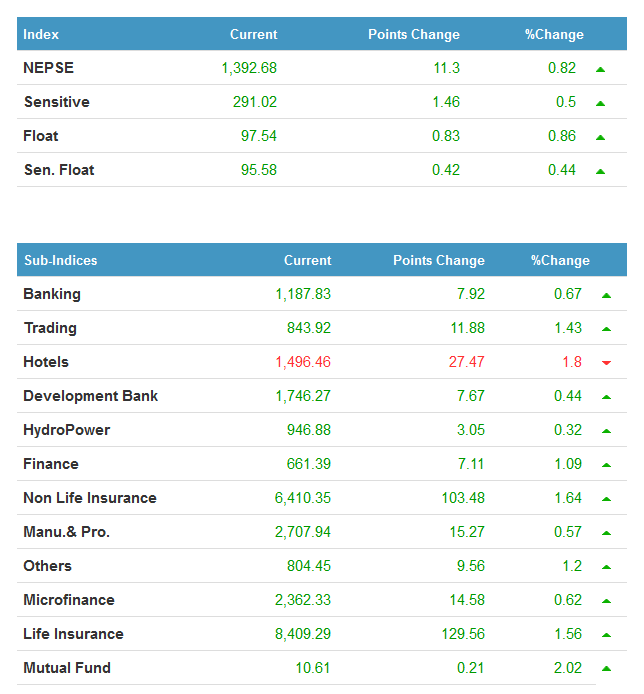Click Current header in Sub-Indices table
The height and width of the screenshot is (694, 644).
point(308,260)
